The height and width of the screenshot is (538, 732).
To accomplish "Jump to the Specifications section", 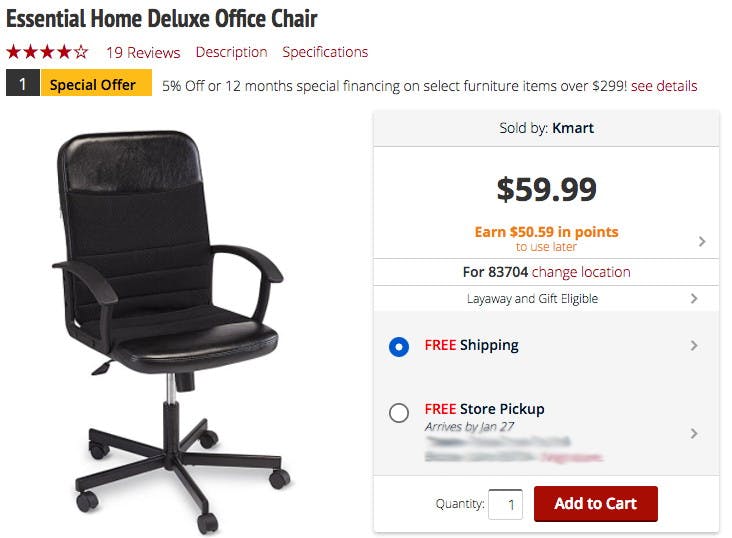I will [x=325, y=52].
